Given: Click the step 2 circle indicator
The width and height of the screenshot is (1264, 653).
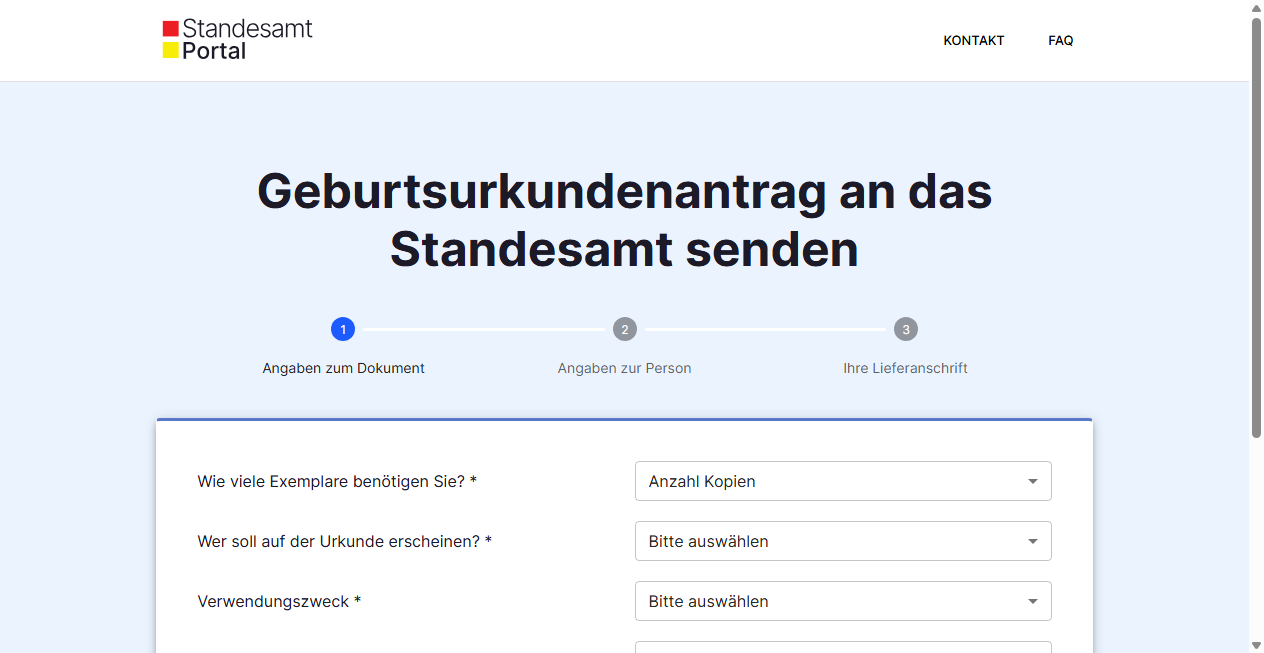Looking at the screenshot, I should [x=624, y=328].
